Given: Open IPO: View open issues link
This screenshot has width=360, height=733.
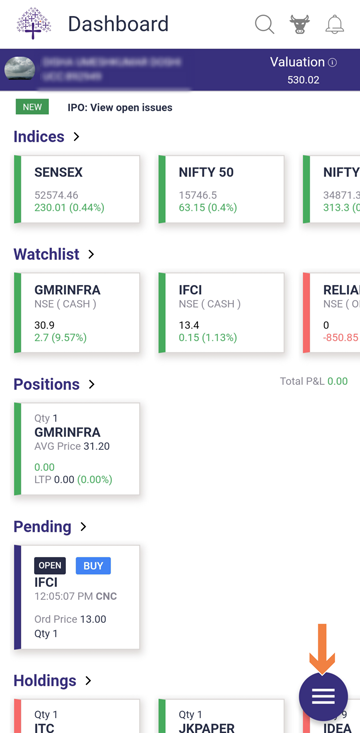Looking at the screenshot, I should point(120,108).
